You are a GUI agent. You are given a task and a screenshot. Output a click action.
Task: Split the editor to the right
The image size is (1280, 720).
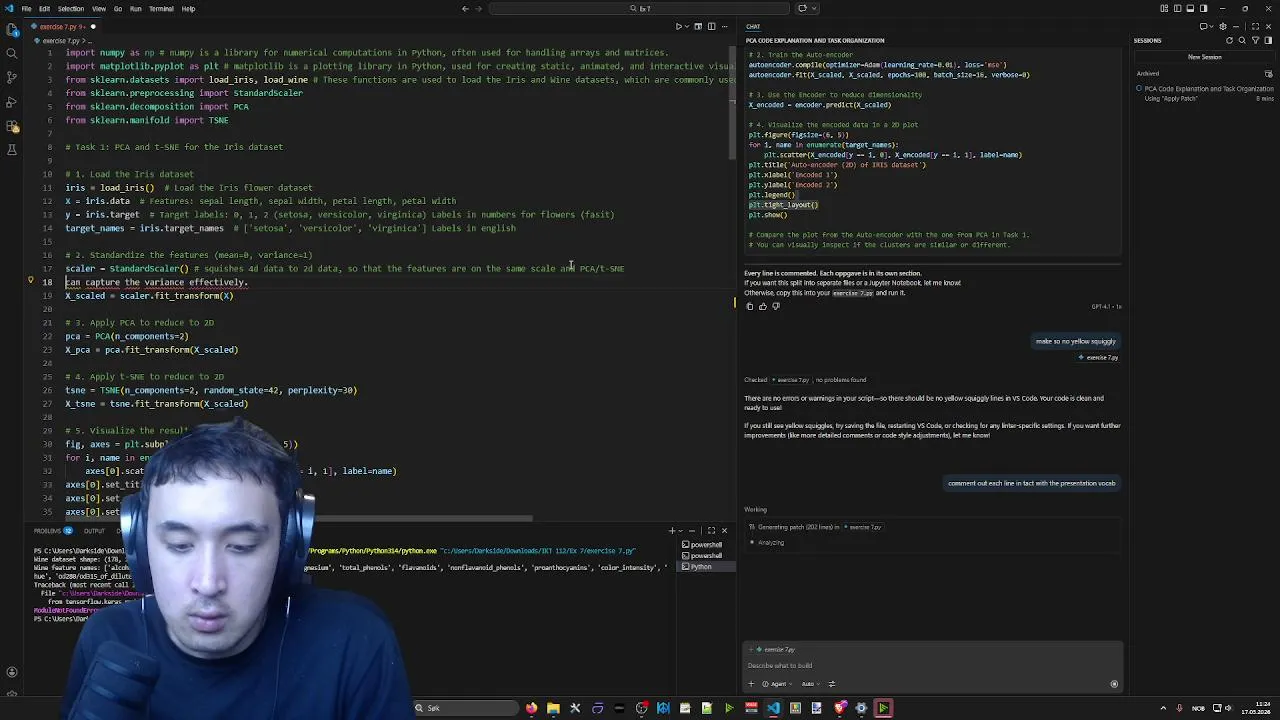(x=711, y=26)
